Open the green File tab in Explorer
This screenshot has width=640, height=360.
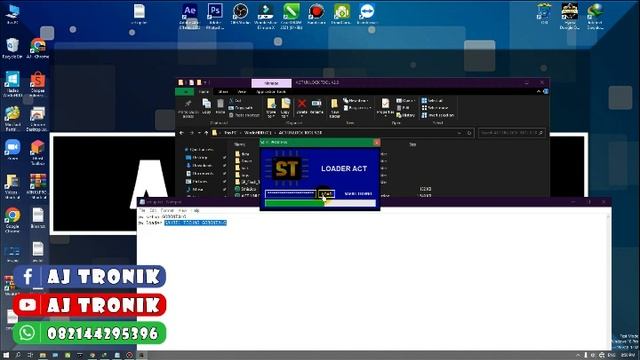[184, 91]
